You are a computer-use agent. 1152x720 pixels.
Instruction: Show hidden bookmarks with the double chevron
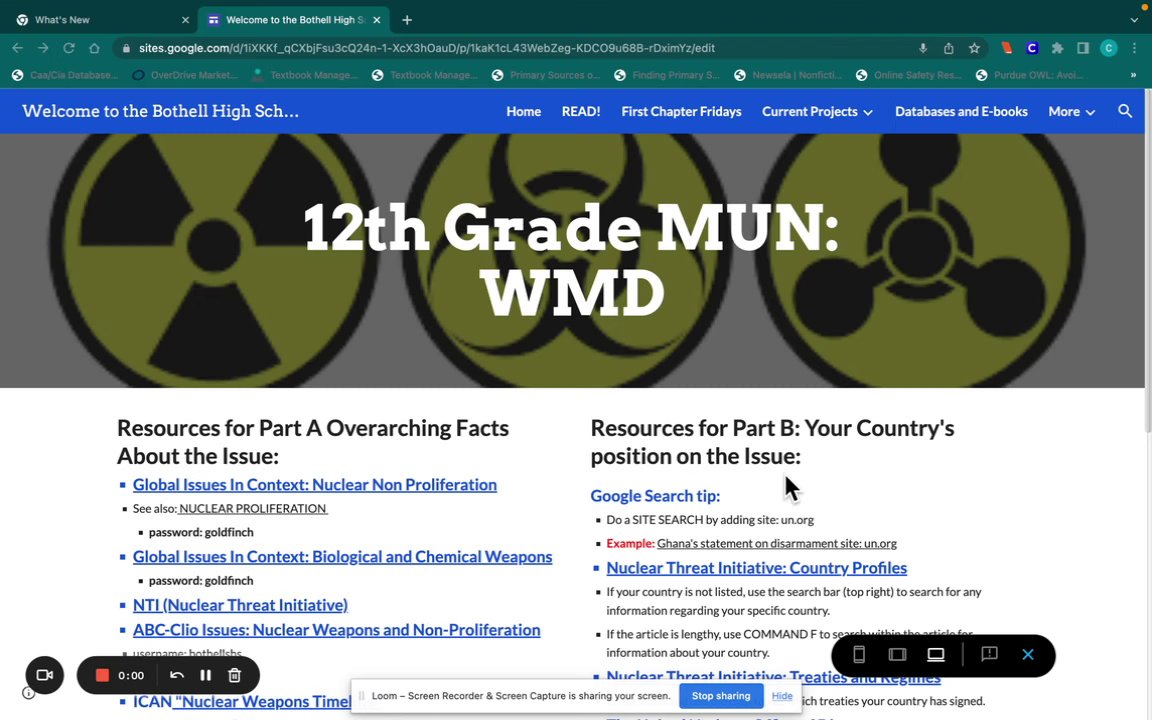pos(1133,74)
